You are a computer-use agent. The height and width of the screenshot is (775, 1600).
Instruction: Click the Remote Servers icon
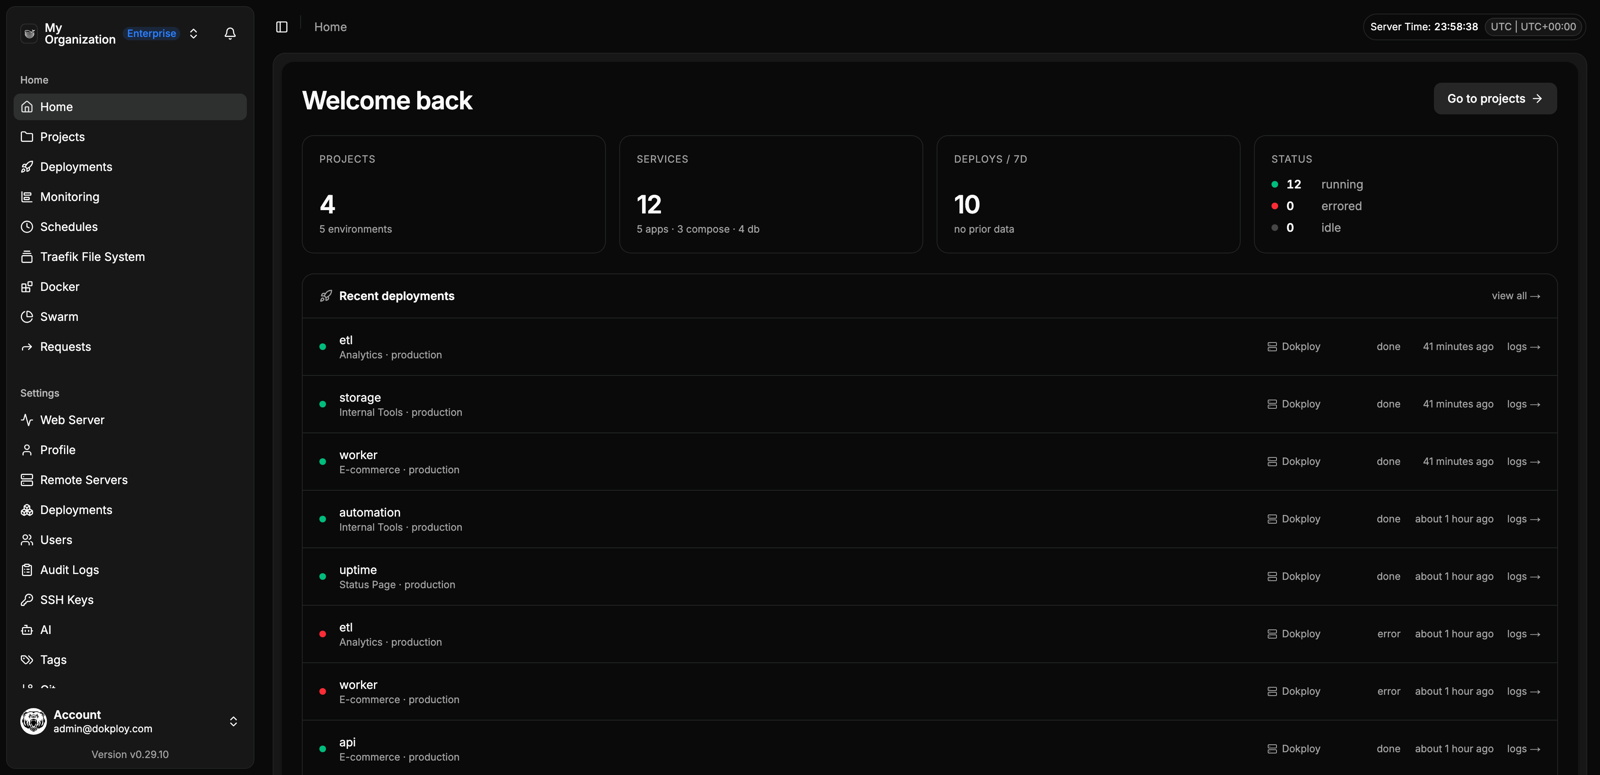tap(27, 480)
